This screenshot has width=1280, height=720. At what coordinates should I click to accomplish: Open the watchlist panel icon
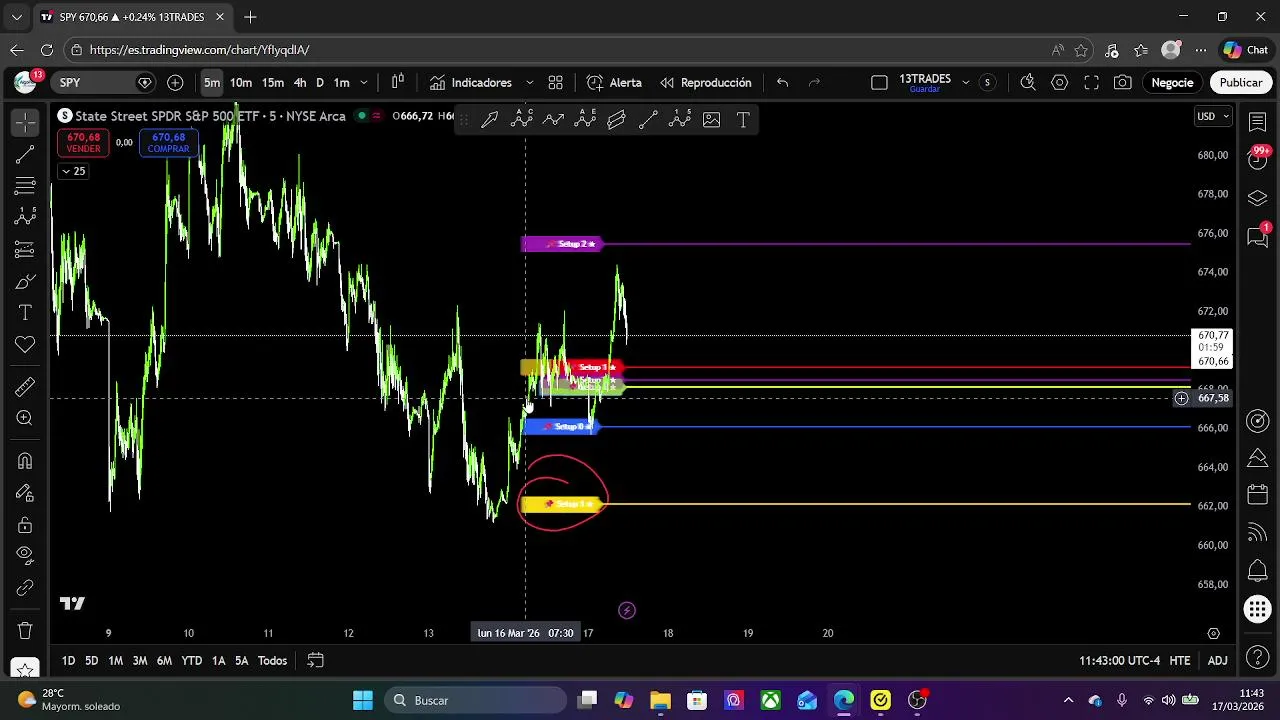(1258, 122)
